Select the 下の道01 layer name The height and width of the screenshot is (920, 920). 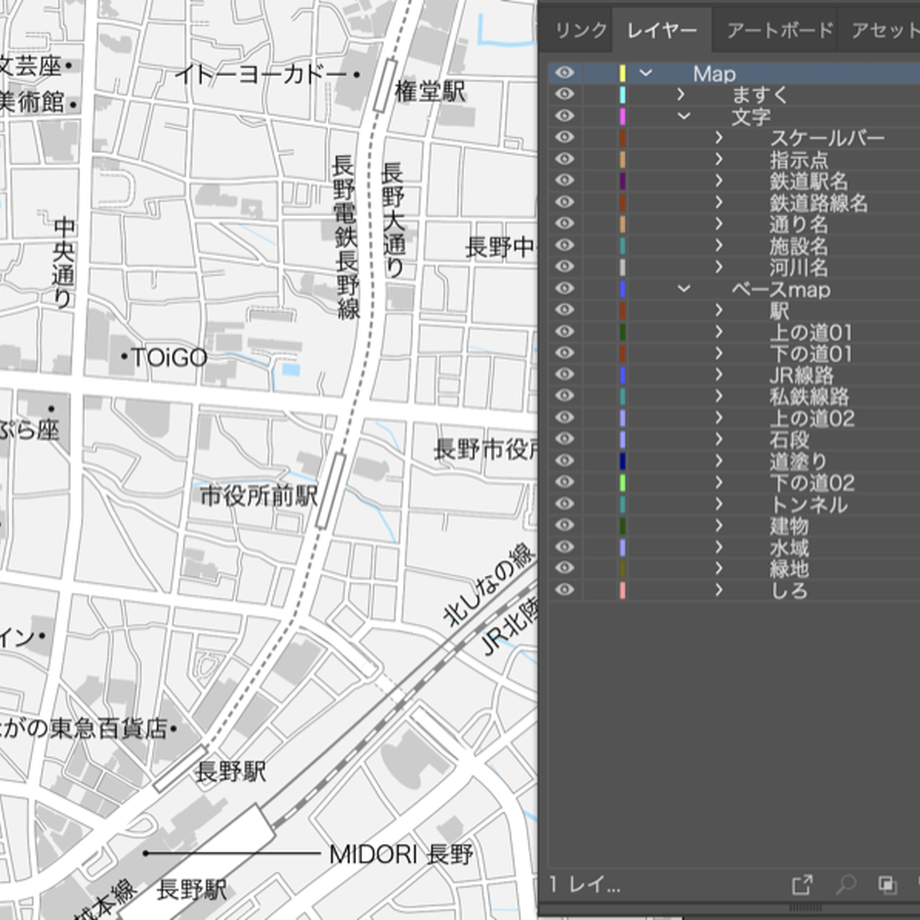click(811, 354)
